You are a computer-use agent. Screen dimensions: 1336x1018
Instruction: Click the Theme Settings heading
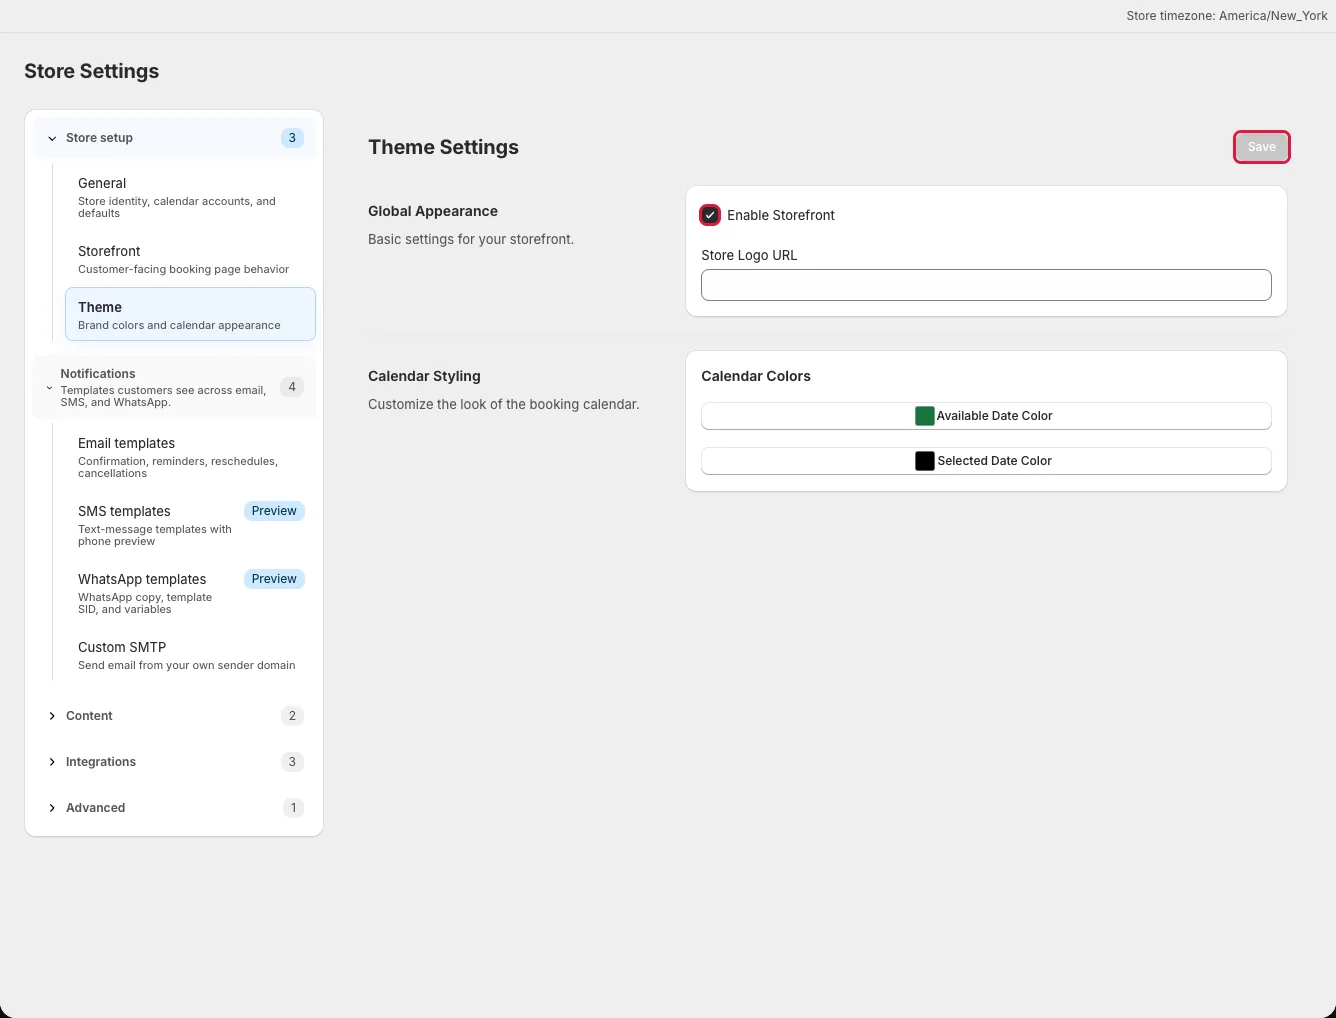click(x=443, y=147)
